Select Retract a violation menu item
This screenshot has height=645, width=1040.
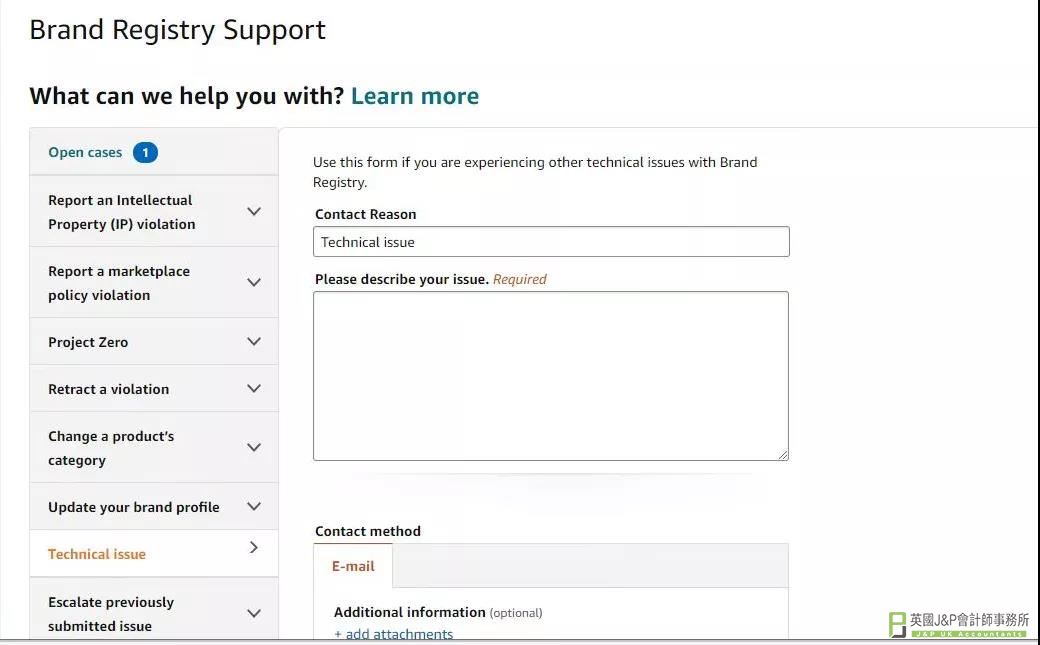click(109, 389)
